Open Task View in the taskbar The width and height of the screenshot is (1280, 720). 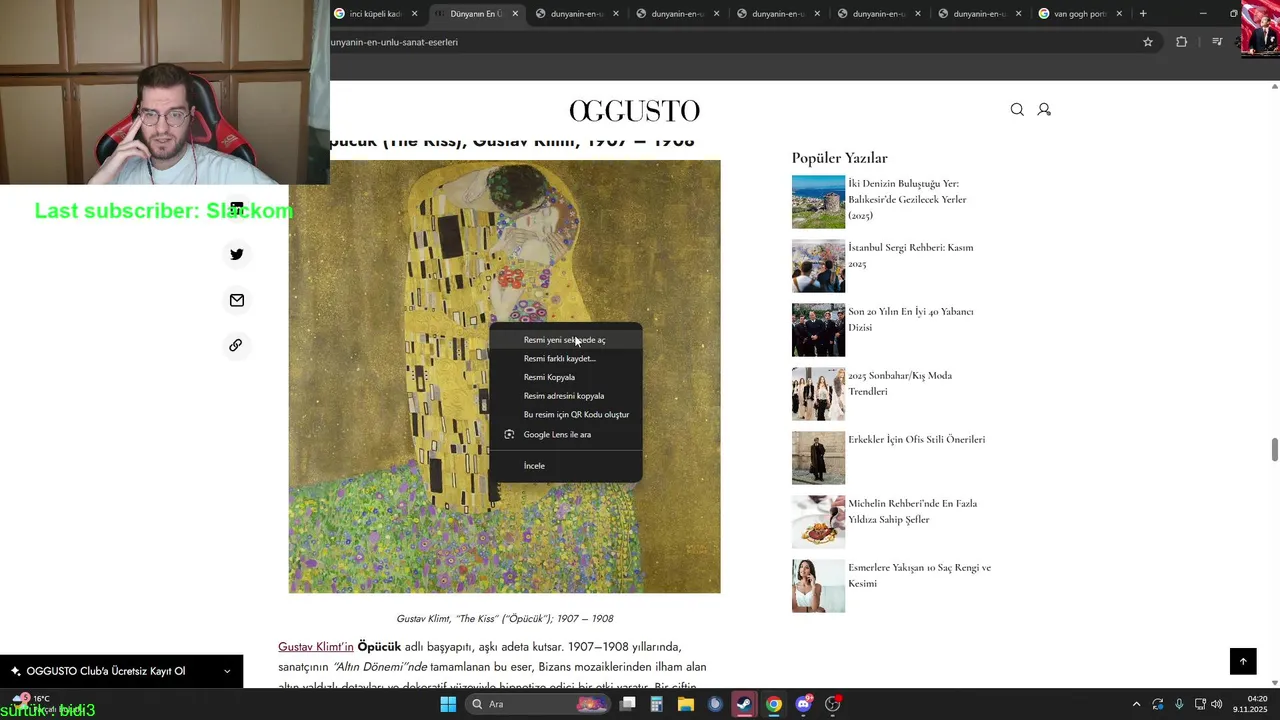click(628, 704)
